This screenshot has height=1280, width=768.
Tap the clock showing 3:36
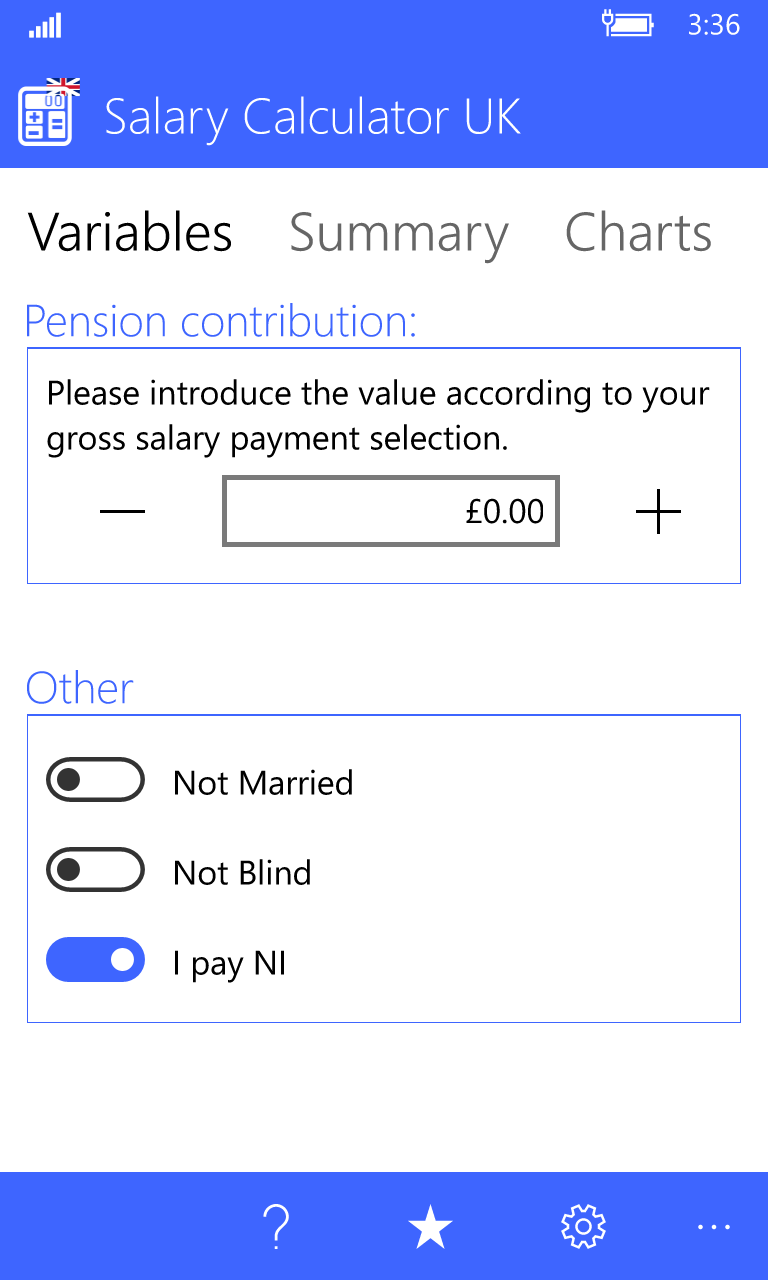[713, 25]
